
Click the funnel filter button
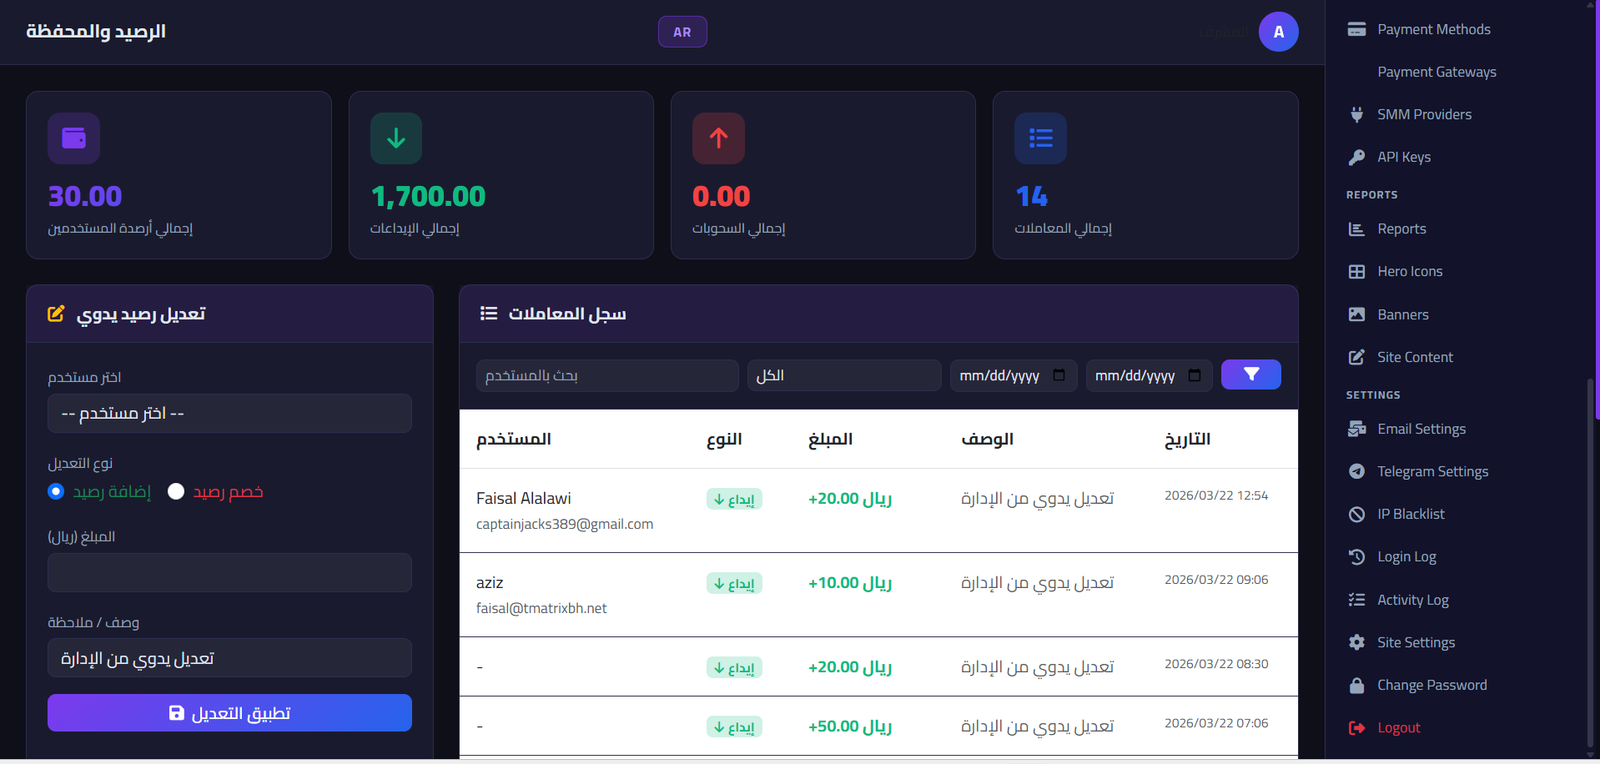pos(1250,375)
